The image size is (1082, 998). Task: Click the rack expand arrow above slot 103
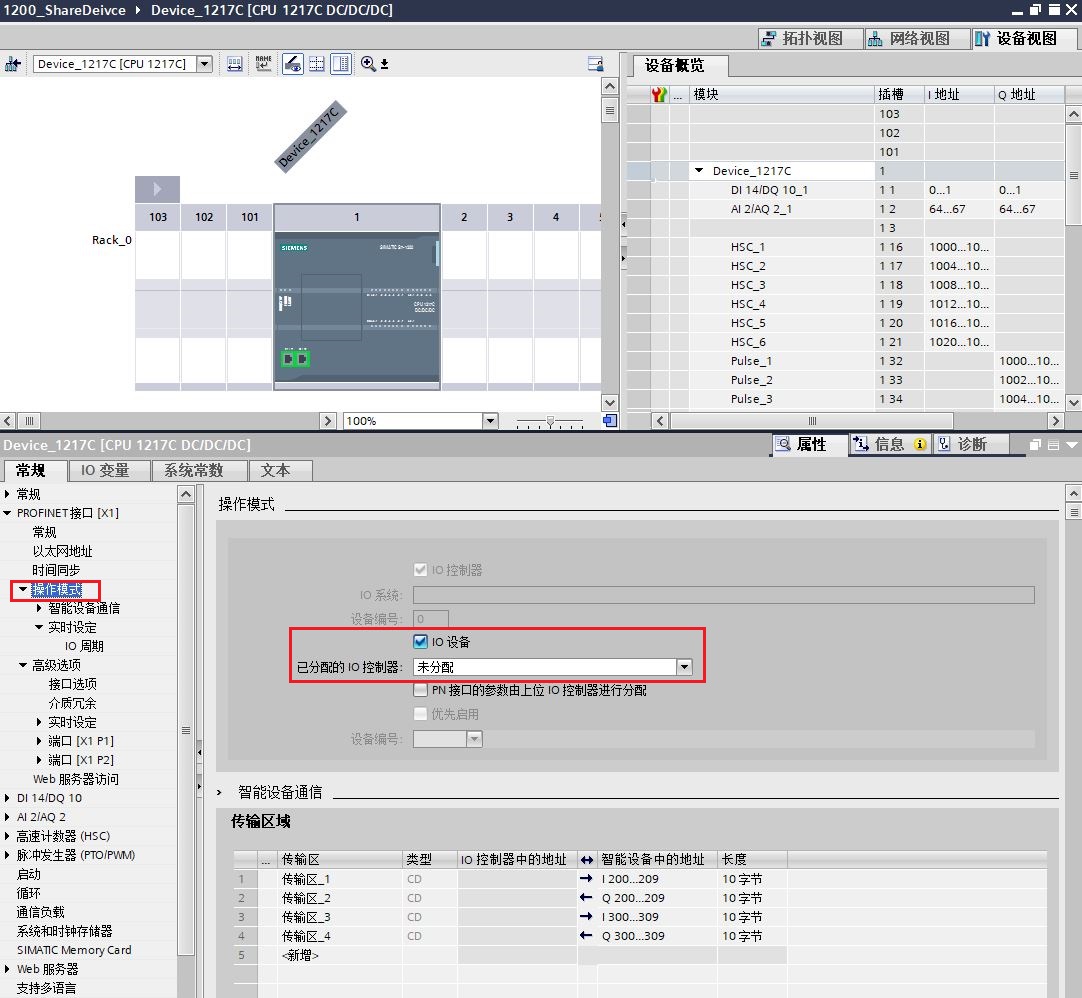(157, 188)
